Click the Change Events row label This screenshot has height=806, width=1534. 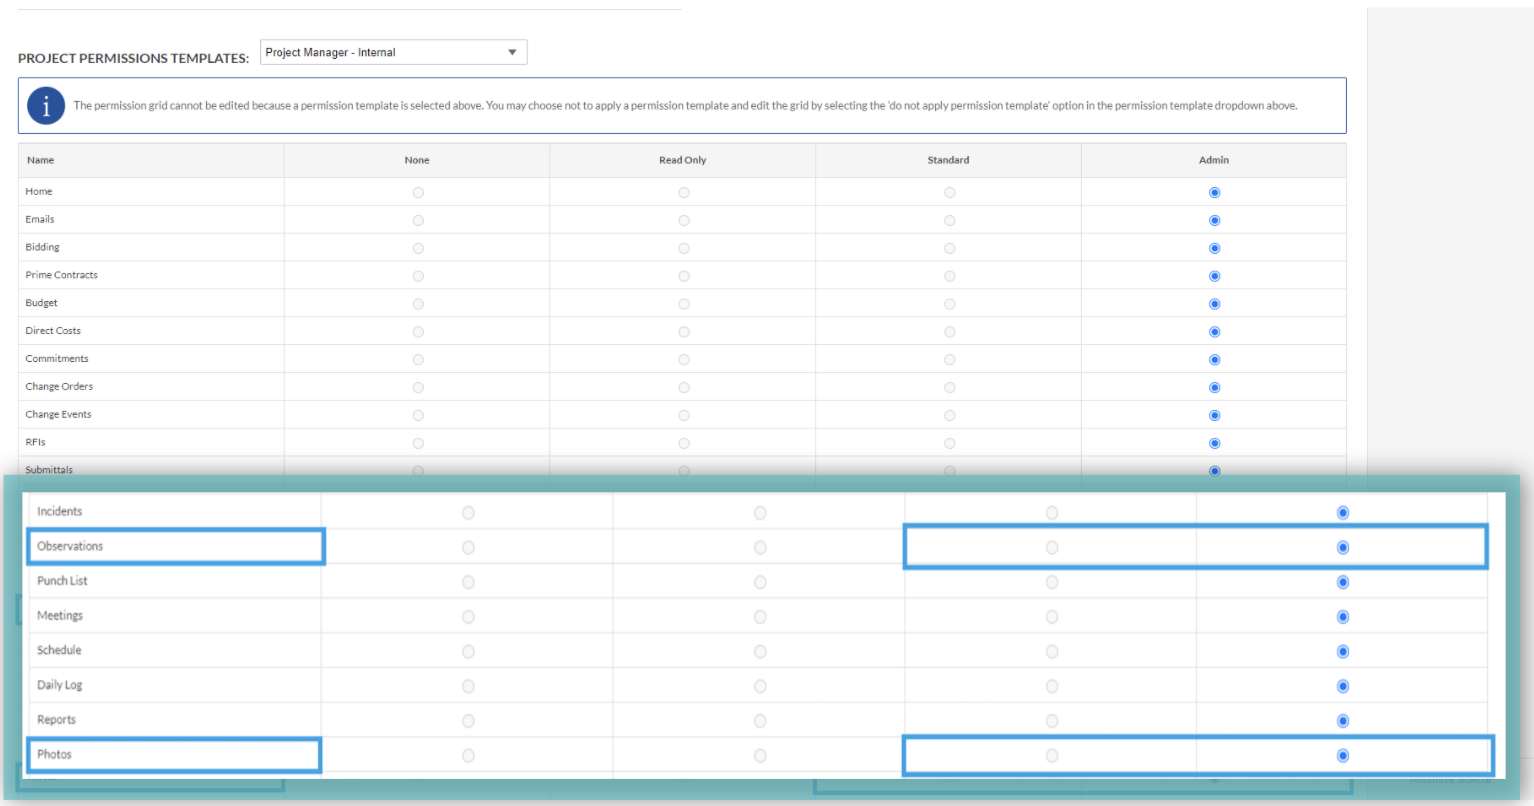(x=58, y=414)
